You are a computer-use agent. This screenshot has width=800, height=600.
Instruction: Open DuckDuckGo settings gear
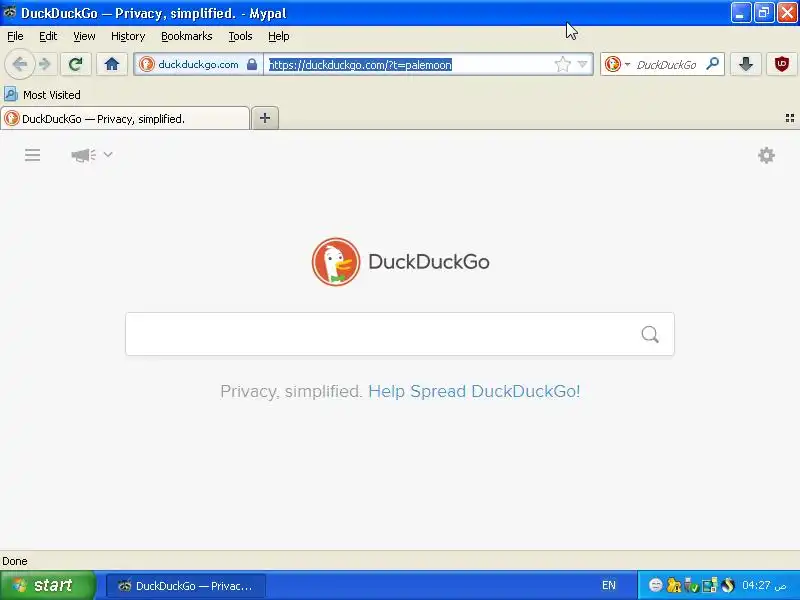click(766, 155)
